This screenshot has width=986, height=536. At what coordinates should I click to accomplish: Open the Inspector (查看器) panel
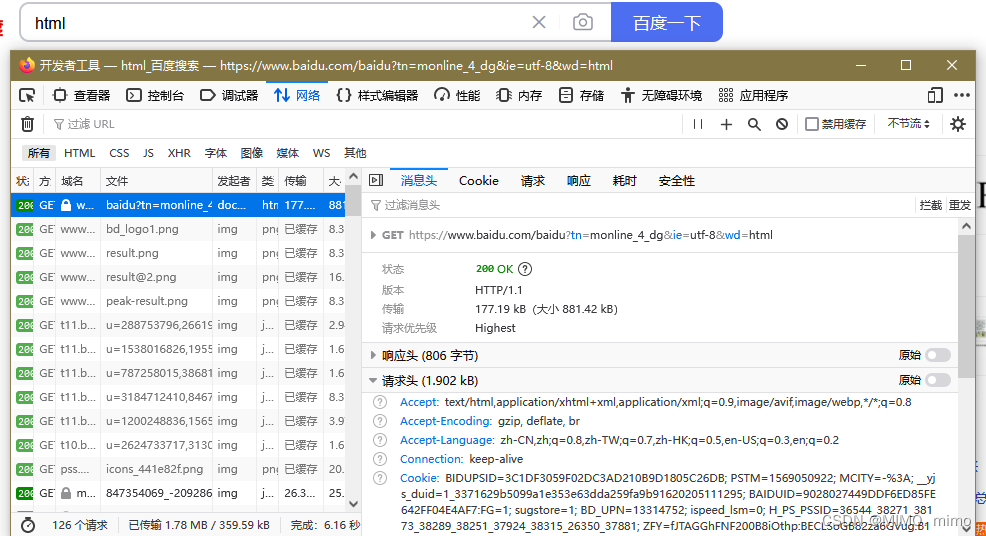[x=82, y=96]
